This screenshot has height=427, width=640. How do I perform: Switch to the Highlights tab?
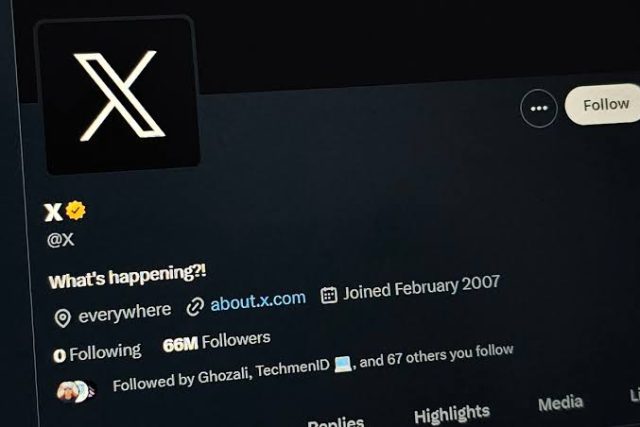[451, 414]
